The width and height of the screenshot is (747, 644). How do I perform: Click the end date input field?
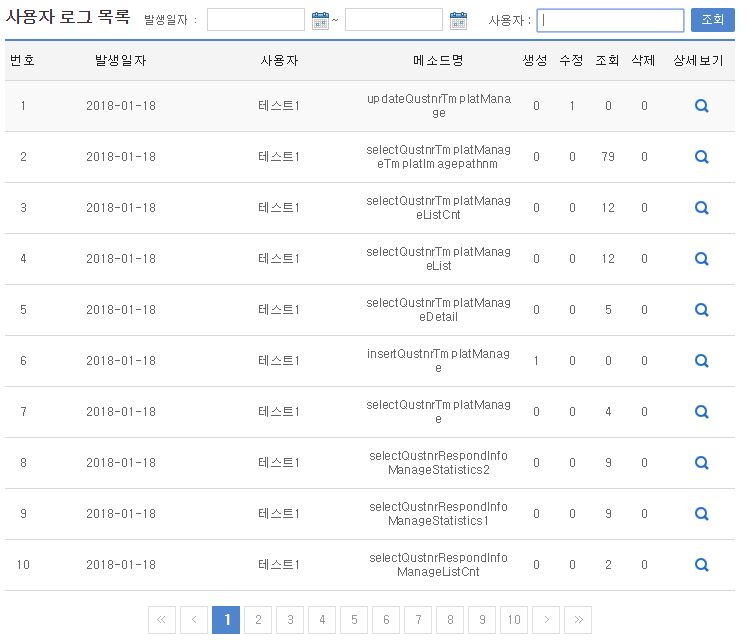click(x=393, y=20)
